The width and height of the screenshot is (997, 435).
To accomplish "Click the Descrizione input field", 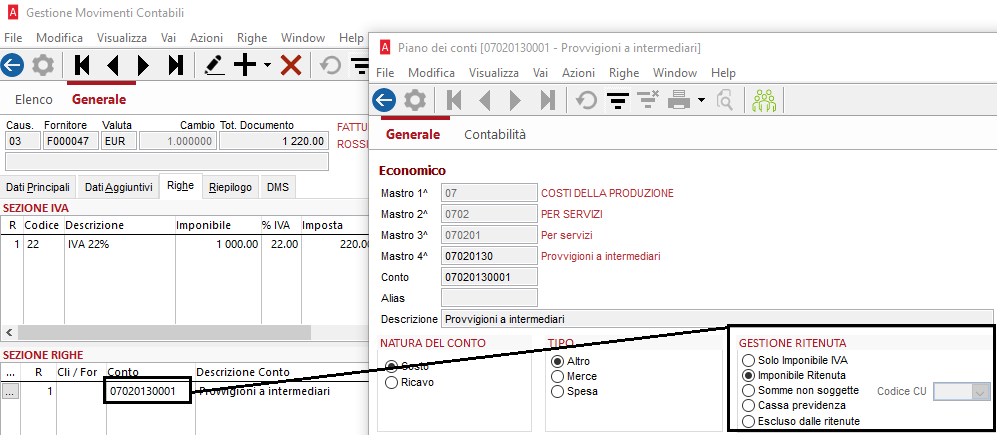I will click(x=717, y=319).
